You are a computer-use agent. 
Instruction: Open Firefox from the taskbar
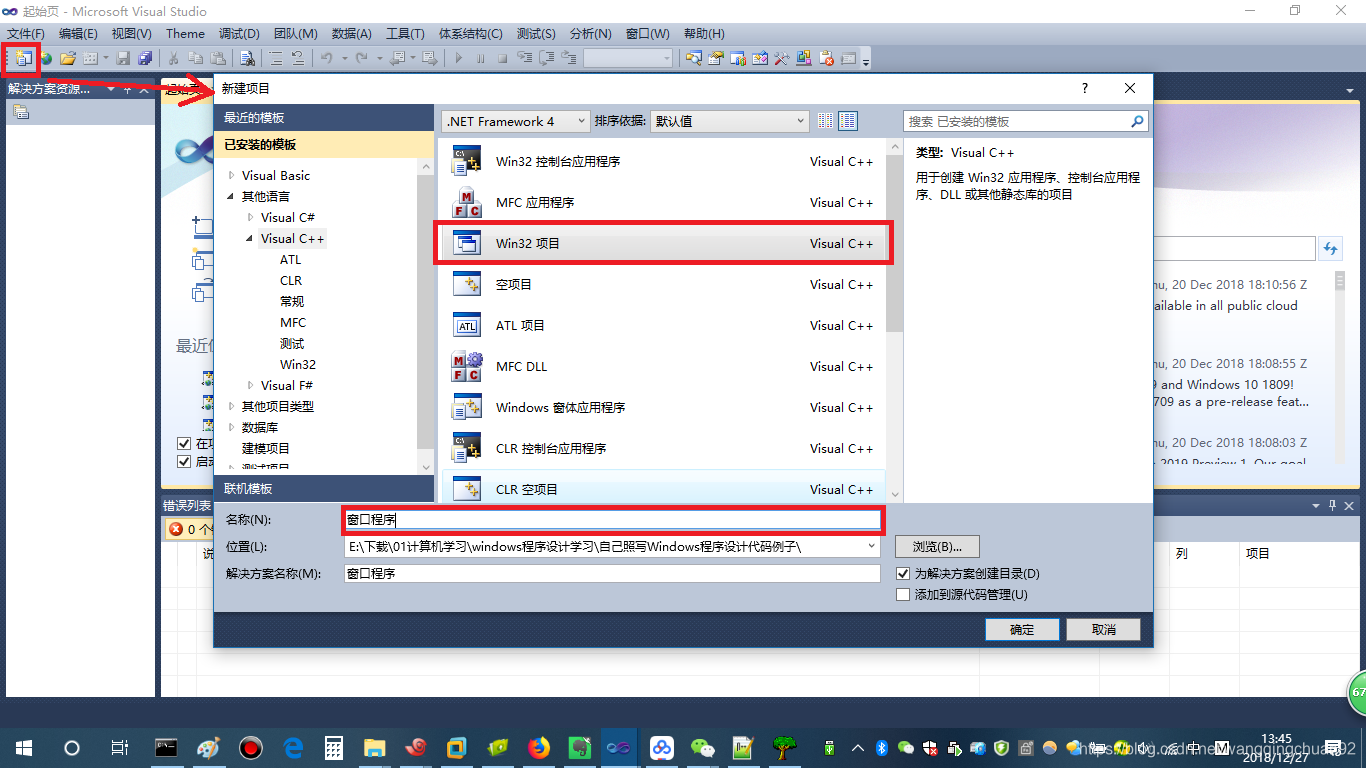(x=539, y=748)
